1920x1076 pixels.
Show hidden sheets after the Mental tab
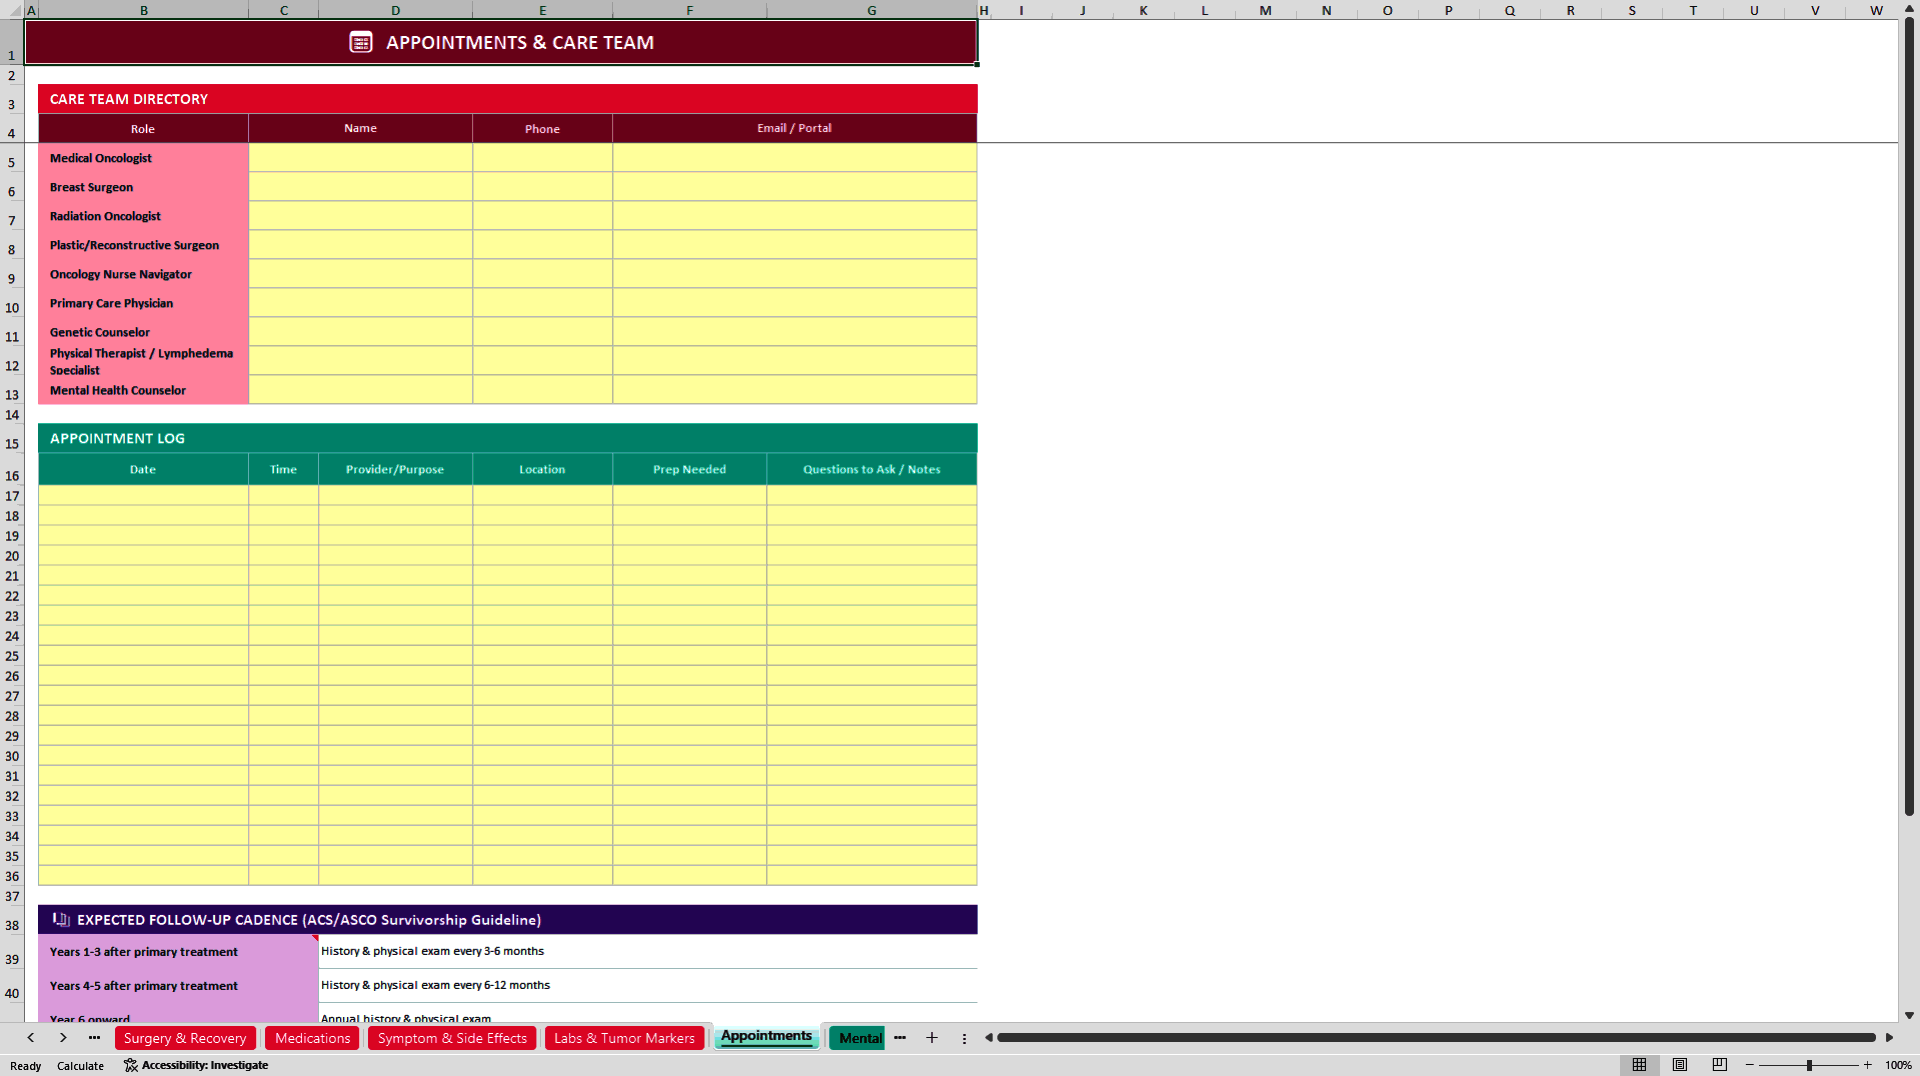(x=900, y=1038)
